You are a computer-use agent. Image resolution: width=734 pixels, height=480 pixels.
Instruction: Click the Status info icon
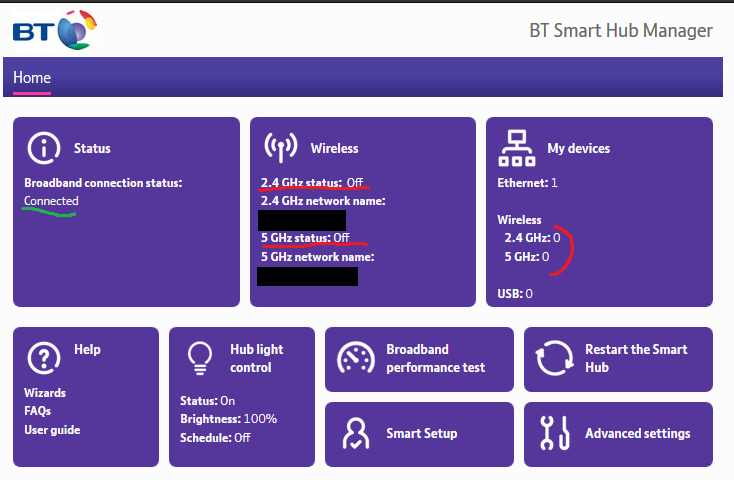point(43,147)
